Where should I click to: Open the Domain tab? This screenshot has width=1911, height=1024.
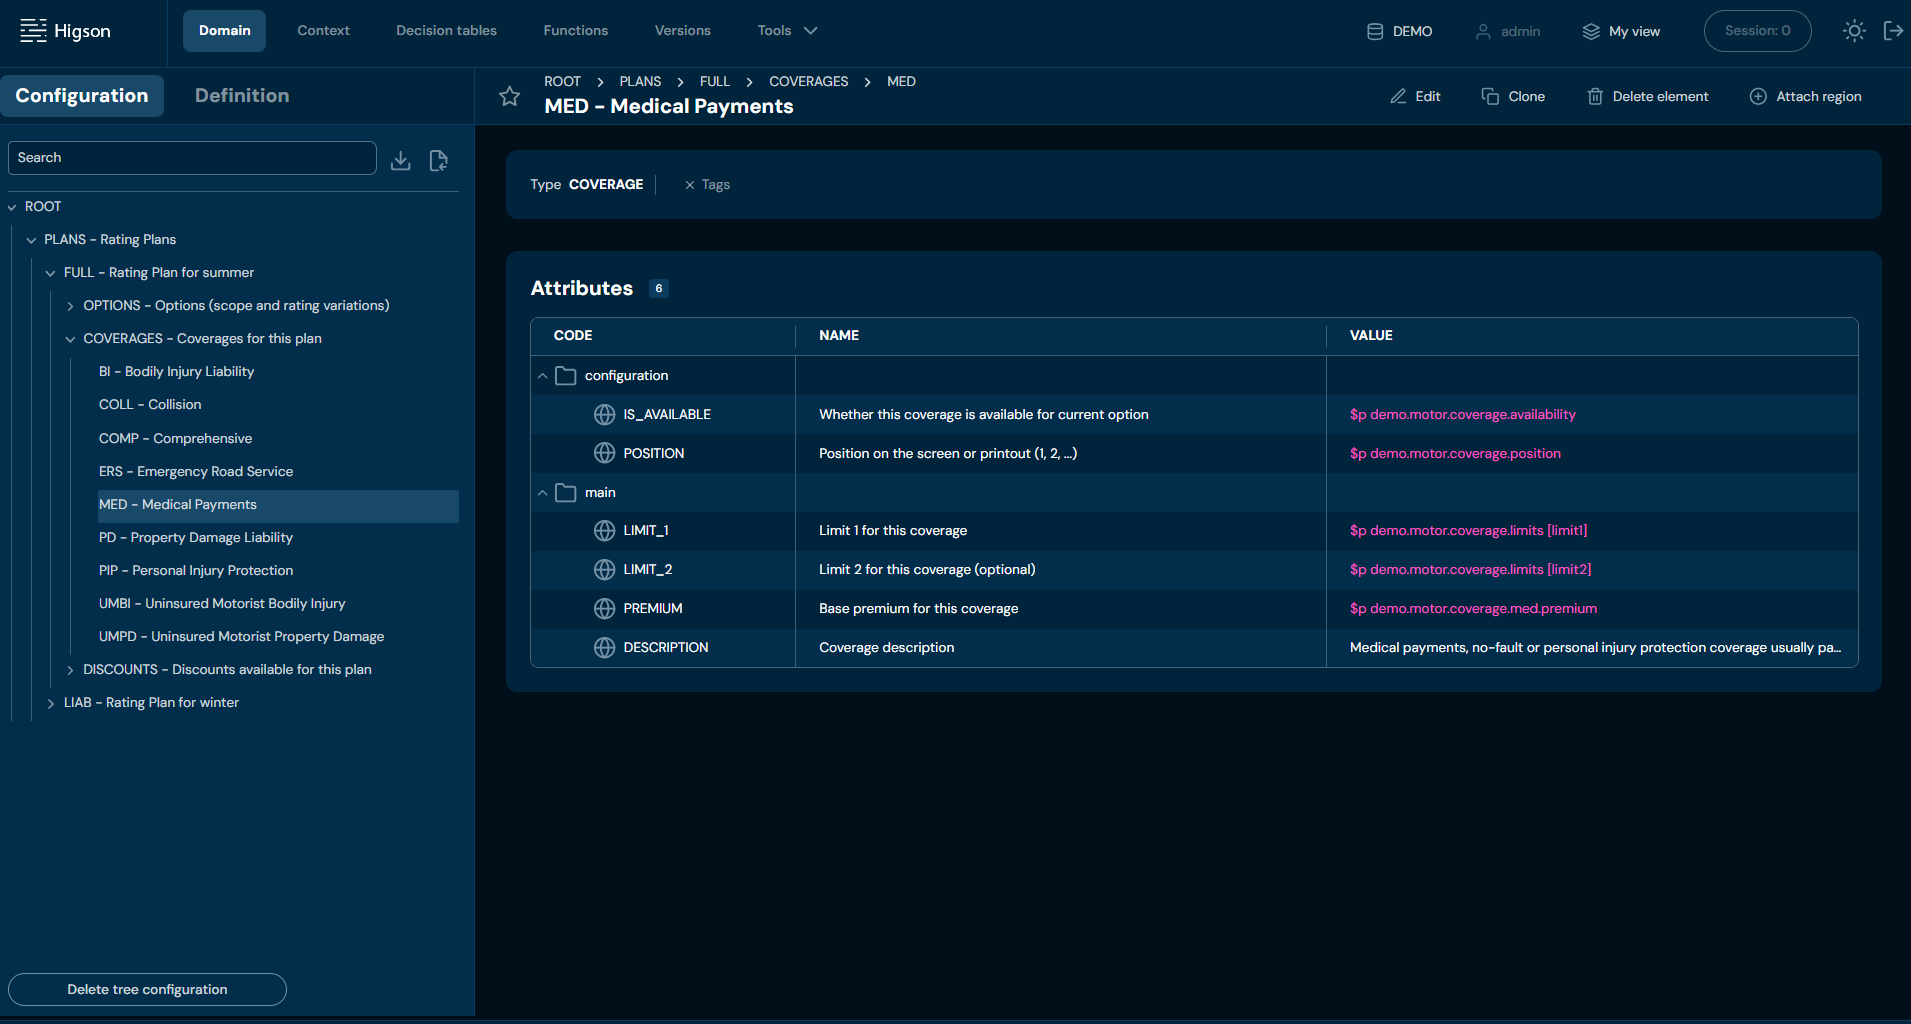[224, 31]
